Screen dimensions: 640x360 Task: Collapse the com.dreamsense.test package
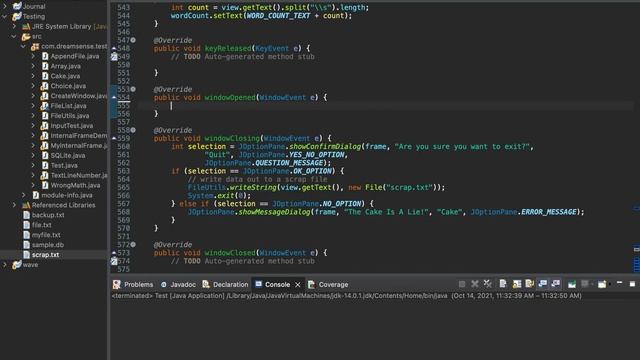(x=24, y=46)
